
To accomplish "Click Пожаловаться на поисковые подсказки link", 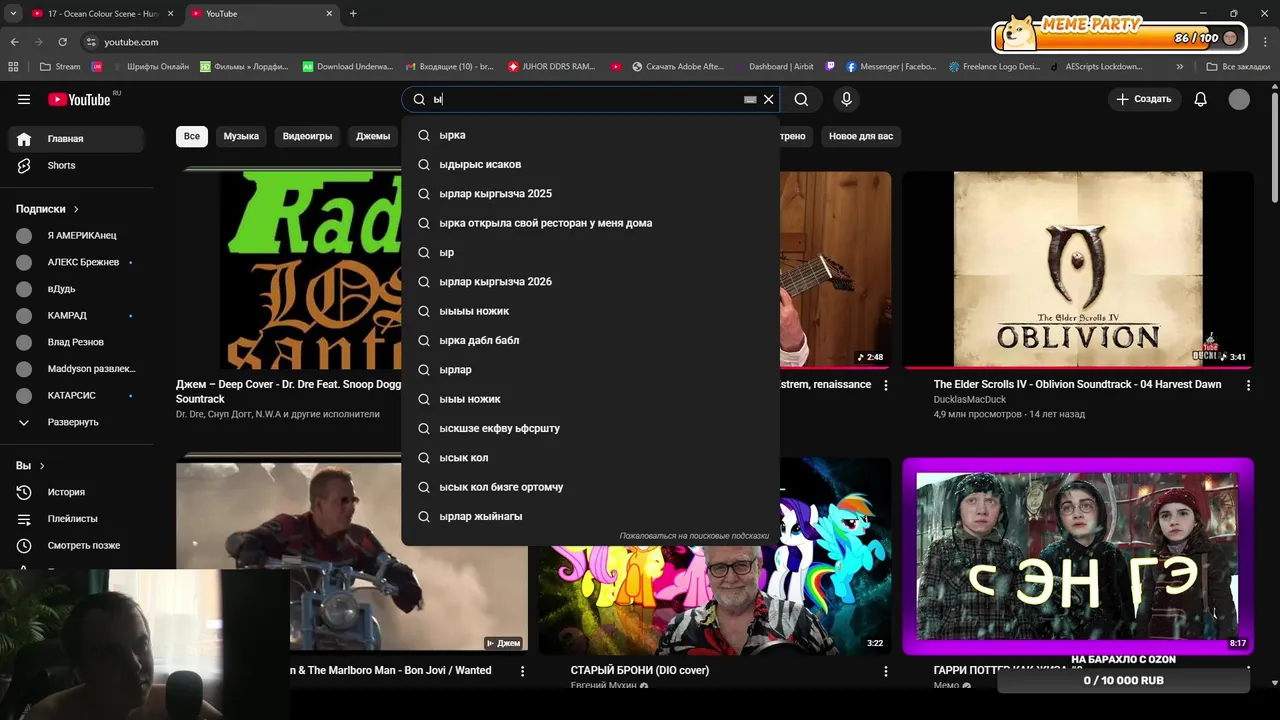I will coord(694,536).
